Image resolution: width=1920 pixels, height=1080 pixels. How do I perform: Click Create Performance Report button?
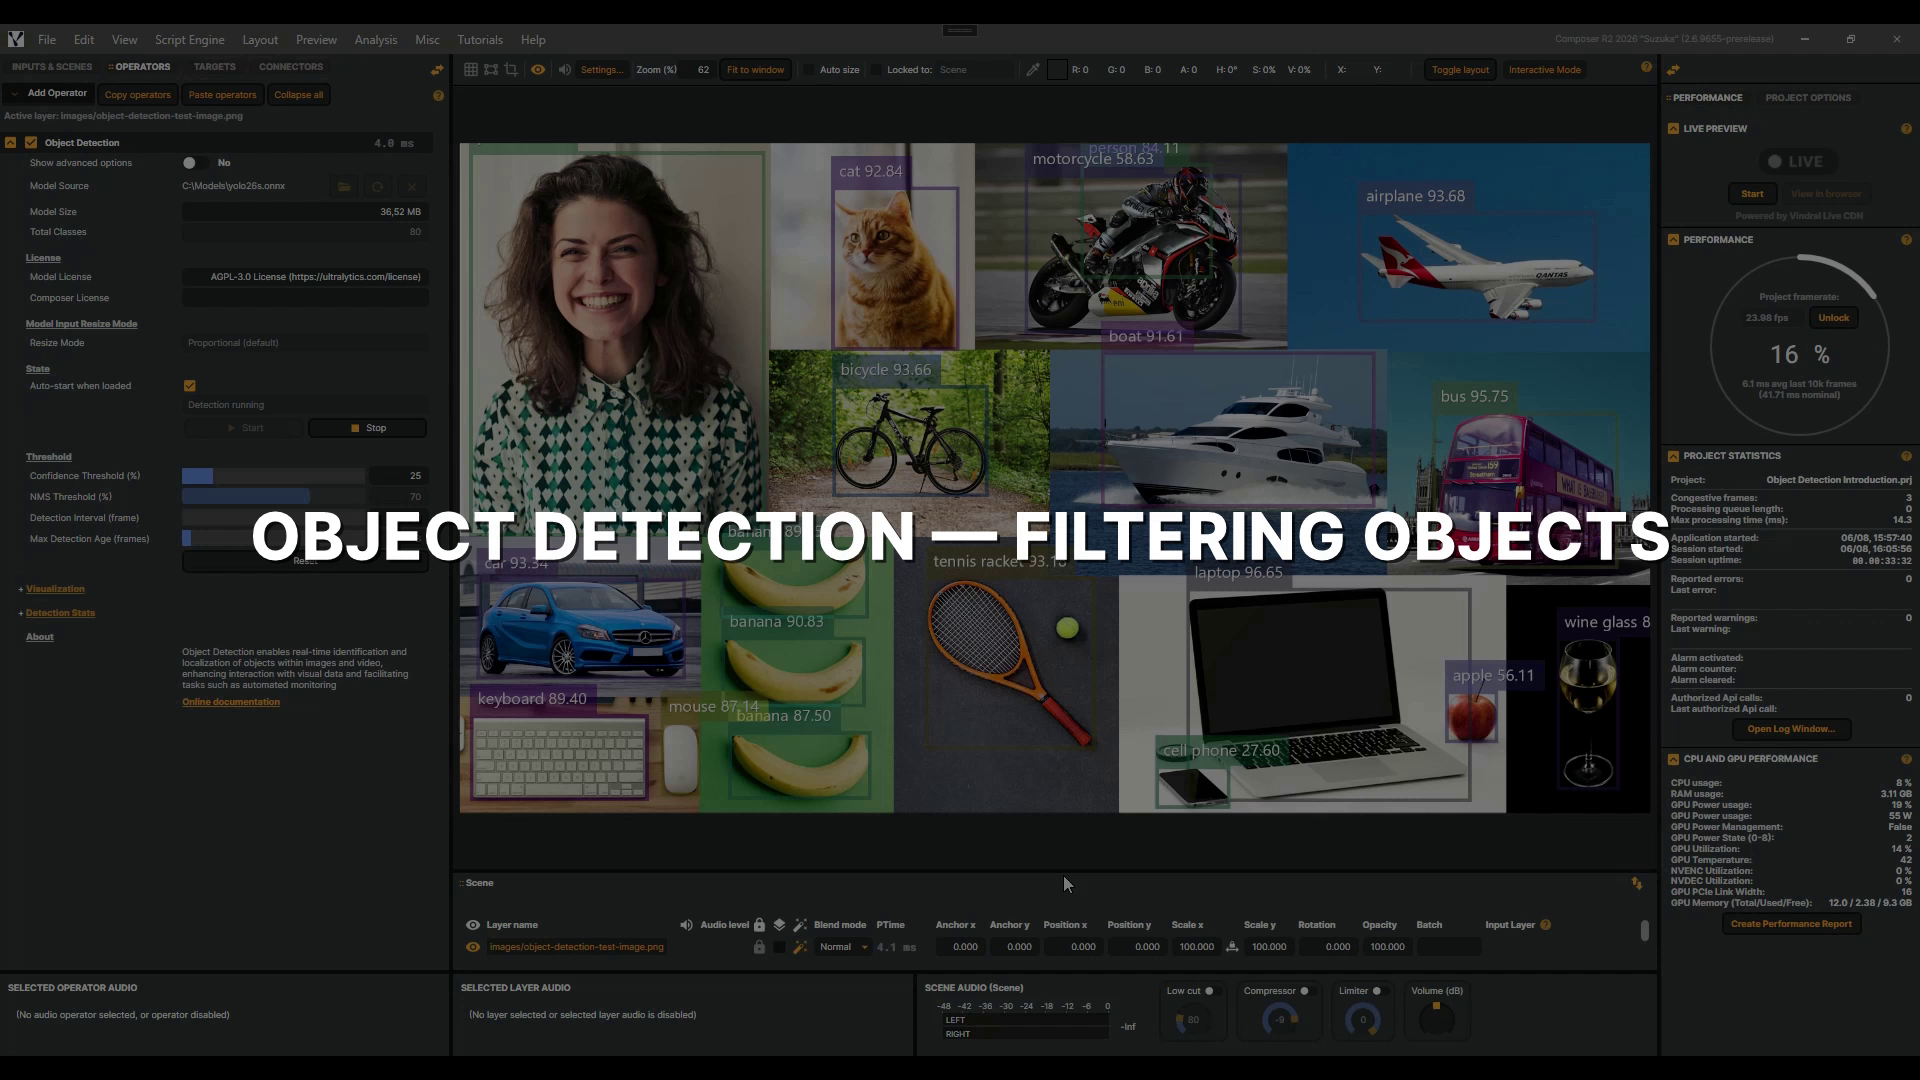tap(1791, 924)
